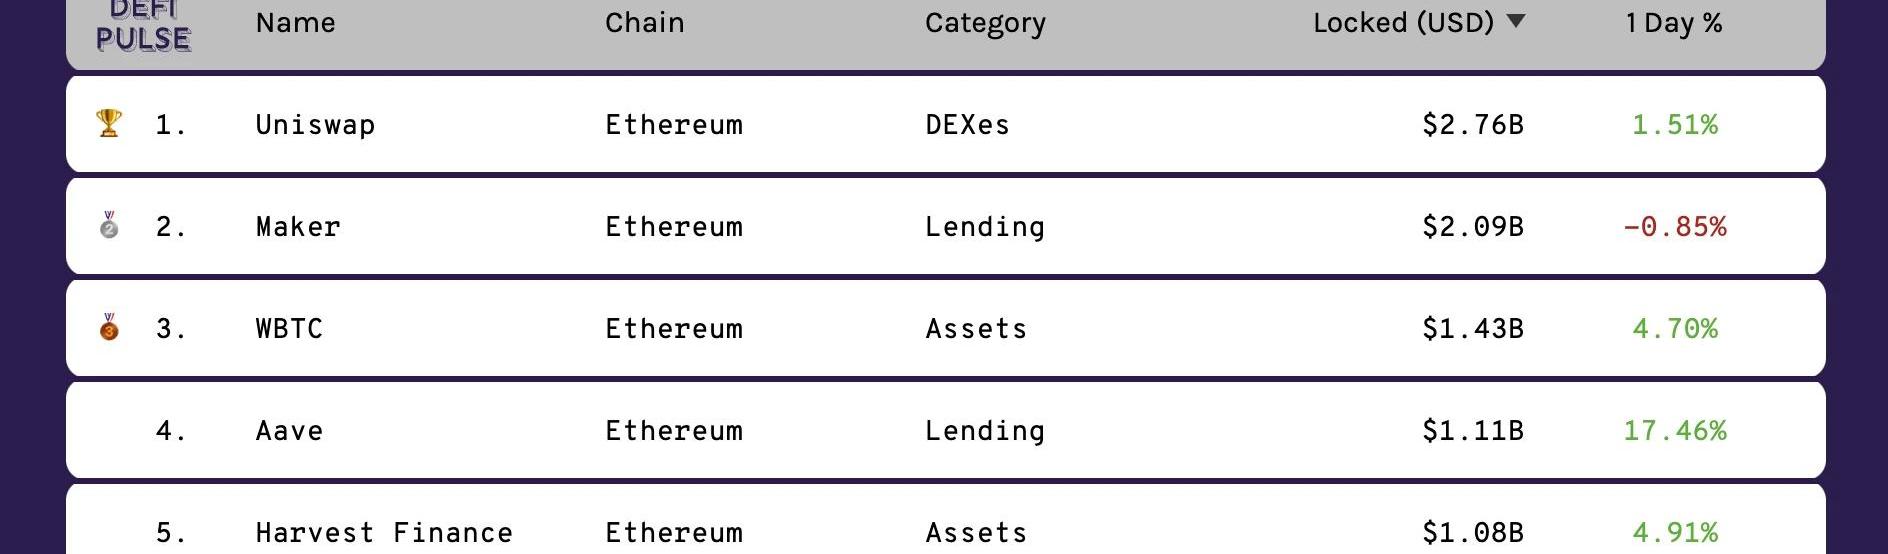Open the Maker project link

click(298, 227)
